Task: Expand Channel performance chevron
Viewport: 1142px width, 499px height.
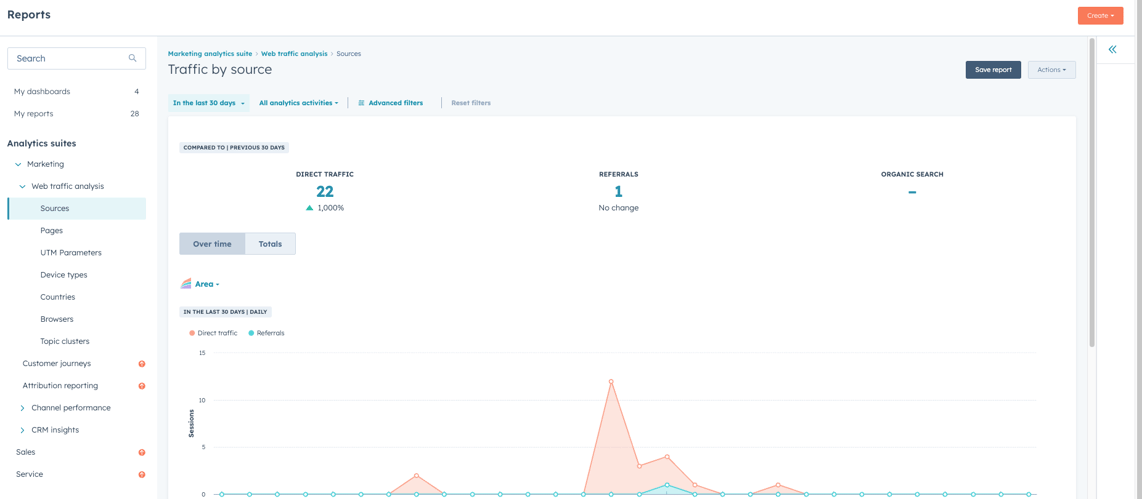Action: point(23,408)
